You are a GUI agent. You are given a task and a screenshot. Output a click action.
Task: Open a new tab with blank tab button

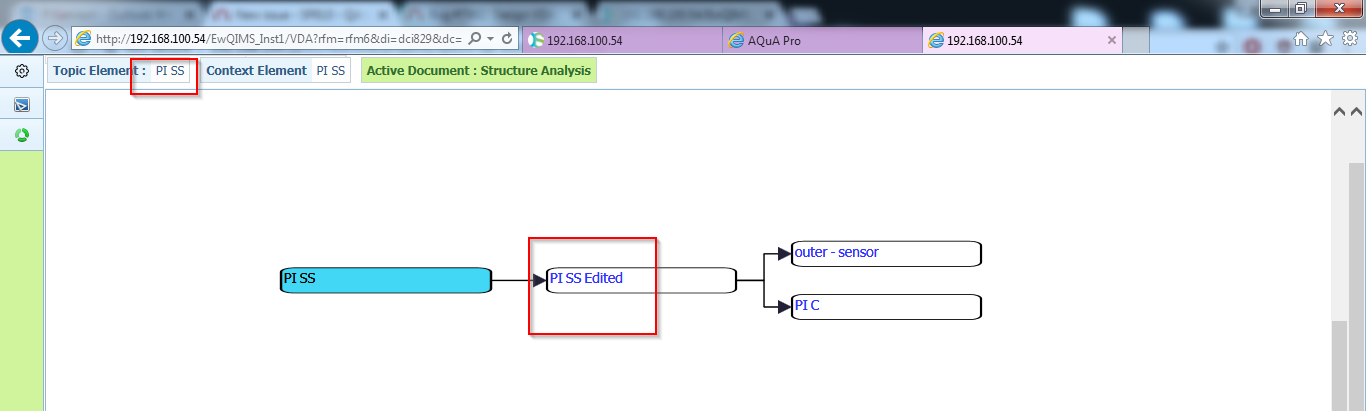(x=1136, y=40)
